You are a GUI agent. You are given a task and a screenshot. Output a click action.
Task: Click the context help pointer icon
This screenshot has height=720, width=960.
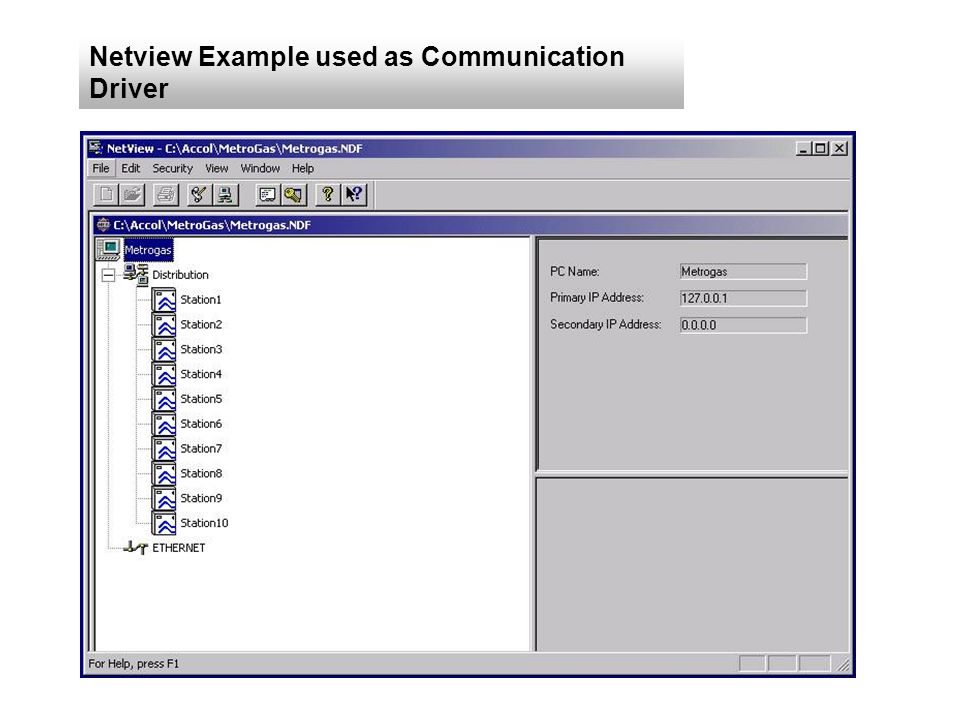click(x=354, y=195)
